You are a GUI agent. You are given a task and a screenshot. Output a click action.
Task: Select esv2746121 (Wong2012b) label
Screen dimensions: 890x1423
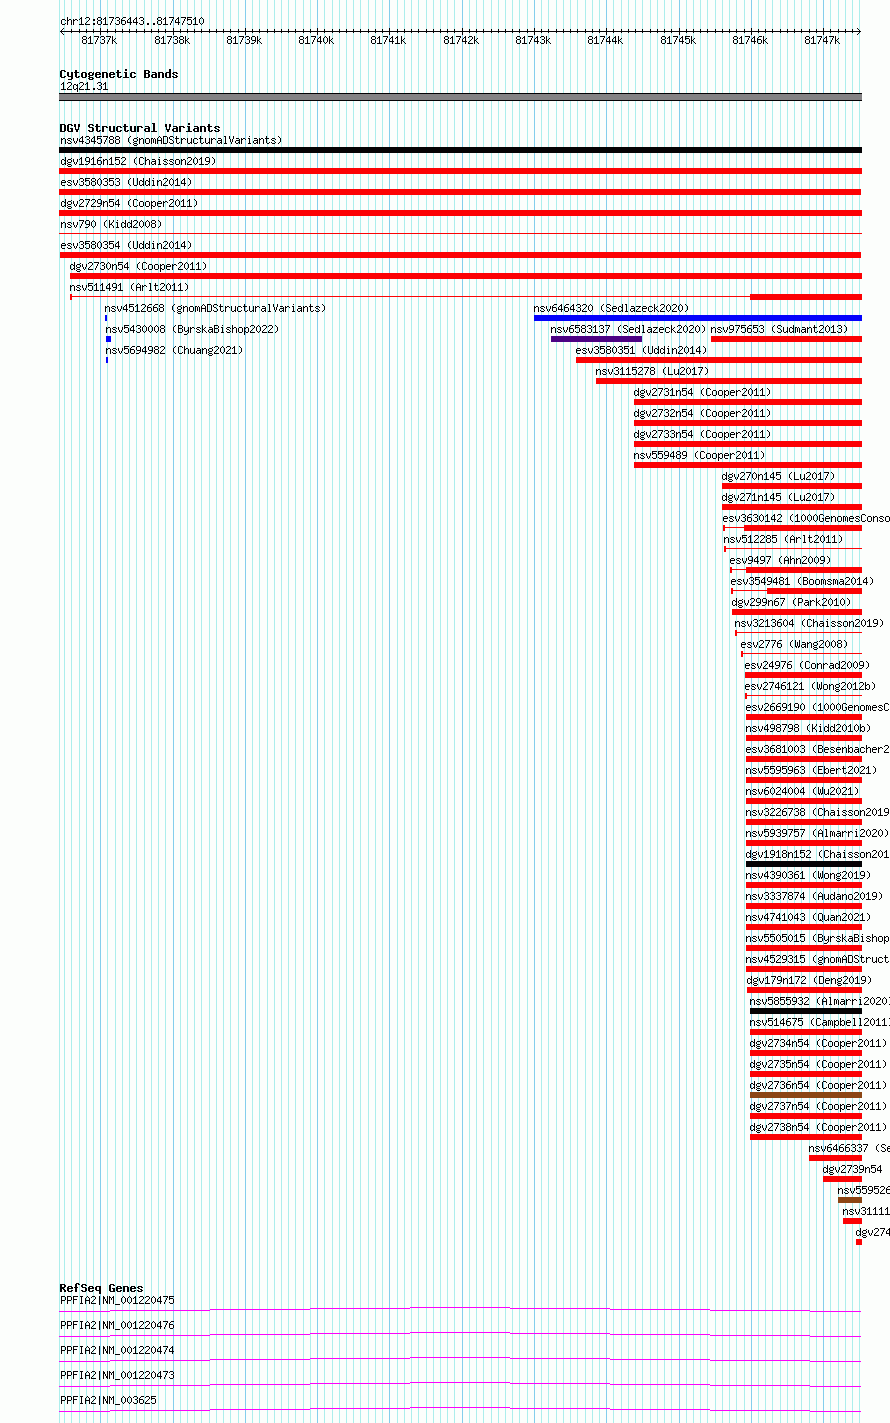click(x=810, y=686)
